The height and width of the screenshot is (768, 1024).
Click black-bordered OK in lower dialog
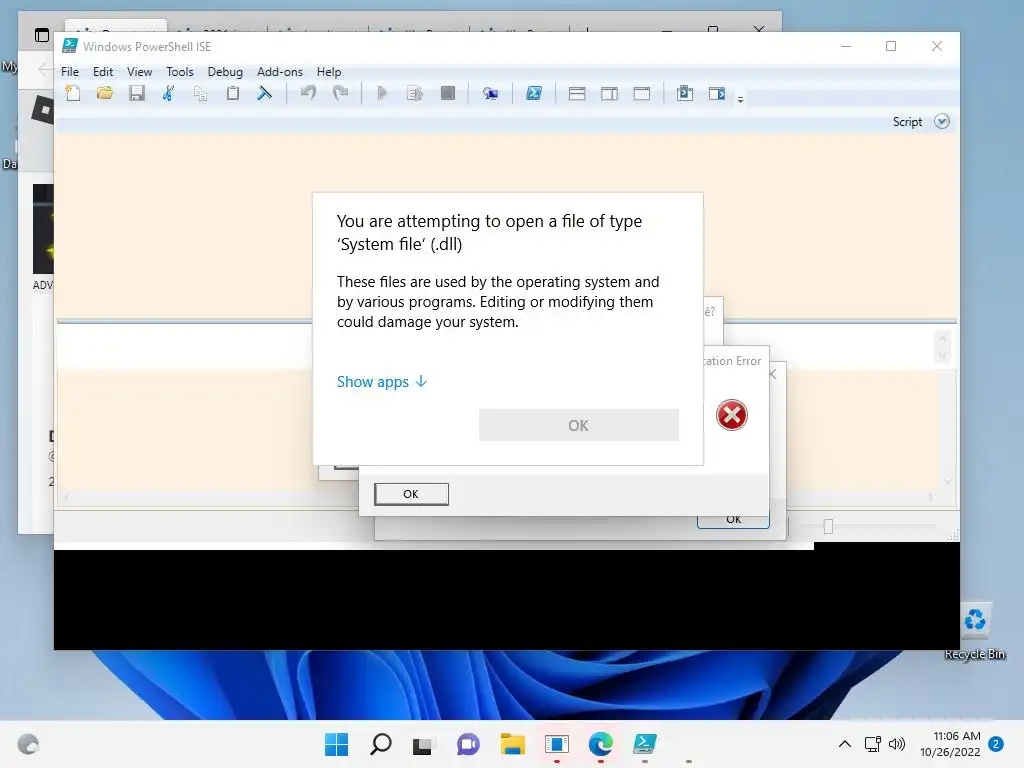411,494
